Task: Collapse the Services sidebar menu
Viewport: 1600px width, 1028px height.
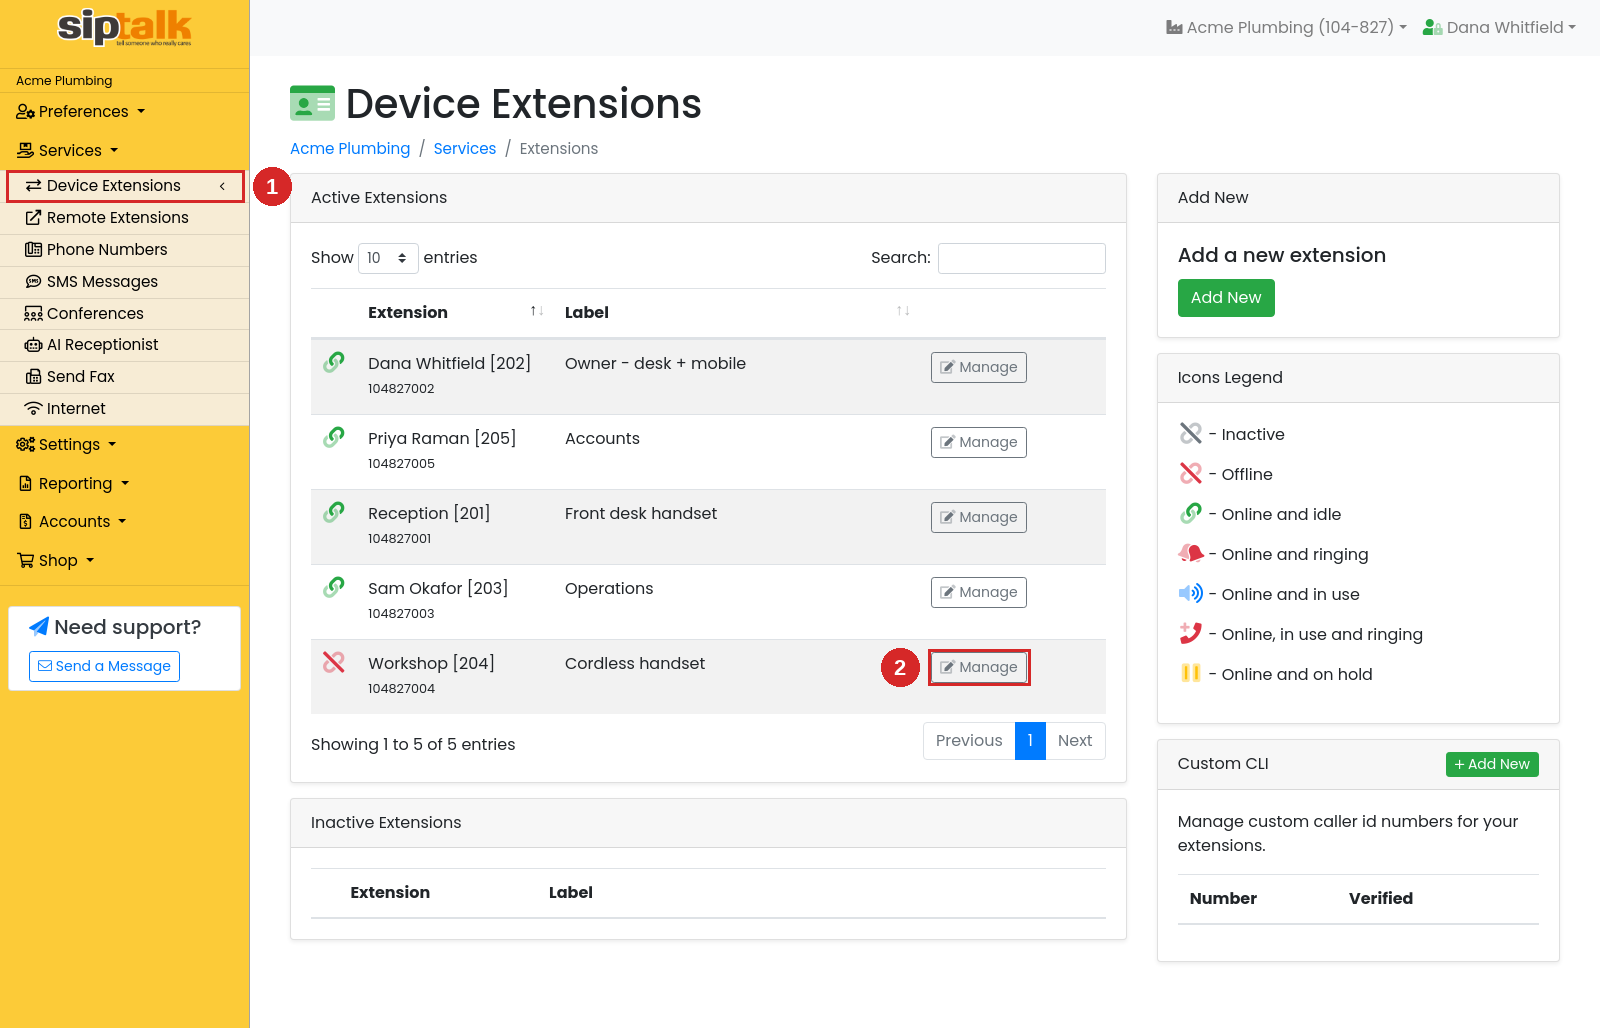Action: 68,150
